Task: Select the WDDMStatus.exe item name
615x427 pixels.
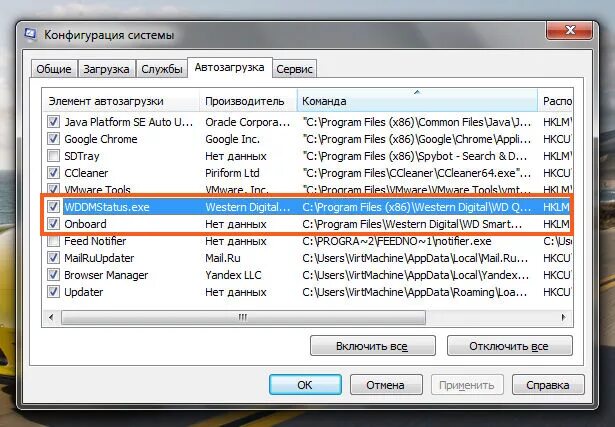Action: (x=107, y=207)
